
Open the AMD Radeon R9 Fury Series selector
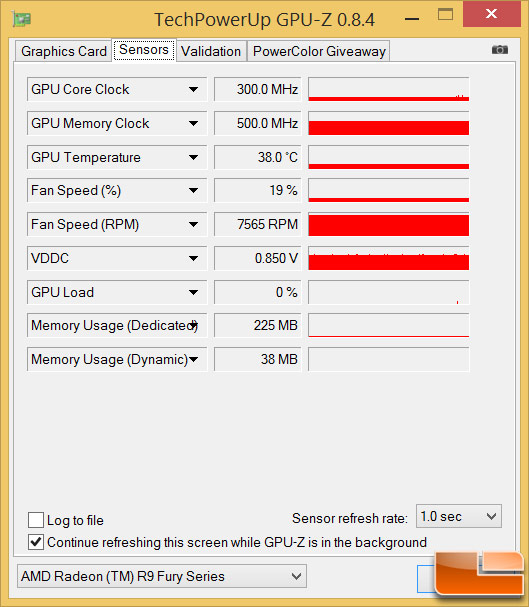(x=162, y=576)
